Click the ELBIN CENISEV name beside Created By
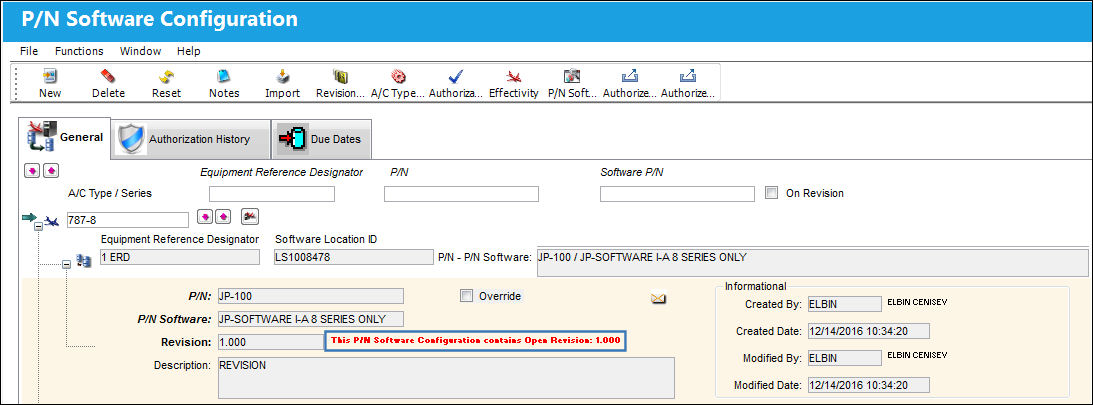The image size is (1093, 405). 917,302
